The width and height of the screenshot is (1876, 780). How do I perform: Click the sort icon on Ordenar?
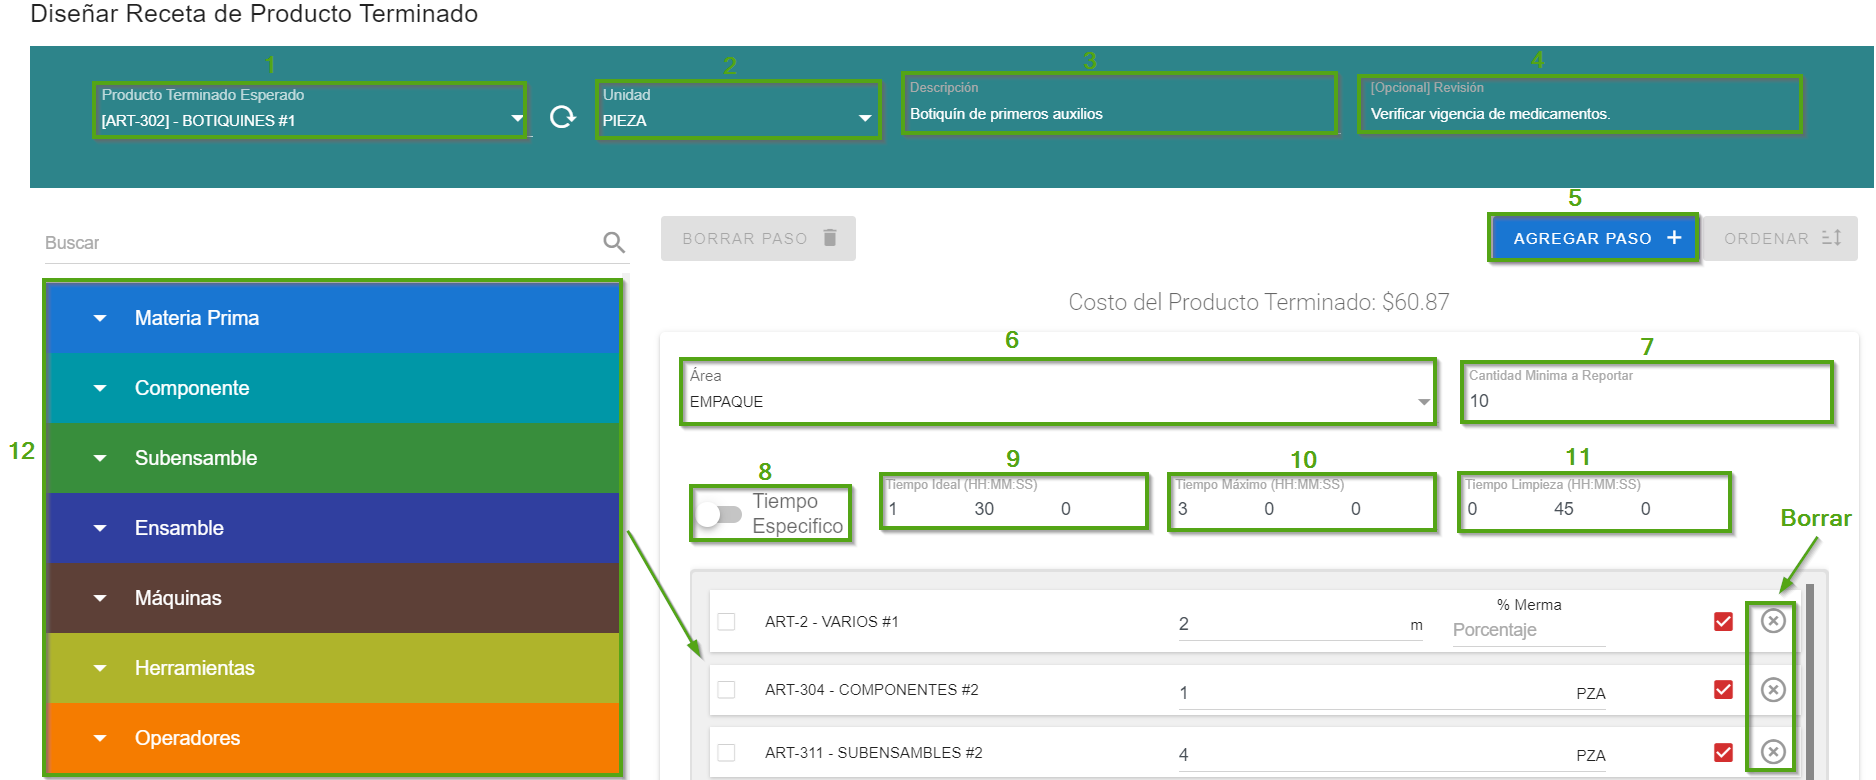pos(1832,238)
